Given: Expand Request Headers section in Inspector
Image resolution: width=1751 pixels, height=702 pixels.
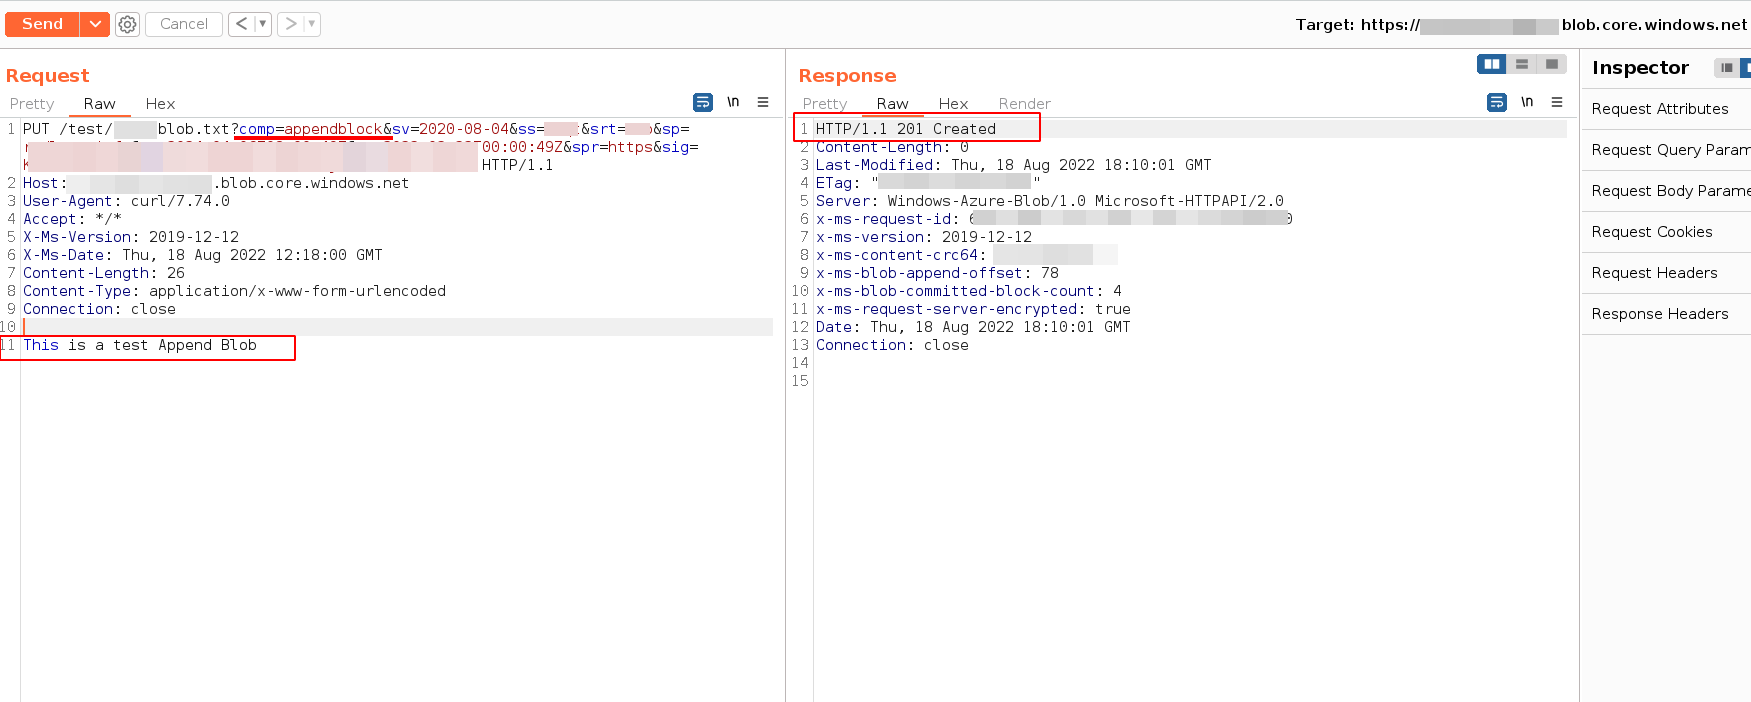Looking at the screenshot, I should tap(1665, 273).
